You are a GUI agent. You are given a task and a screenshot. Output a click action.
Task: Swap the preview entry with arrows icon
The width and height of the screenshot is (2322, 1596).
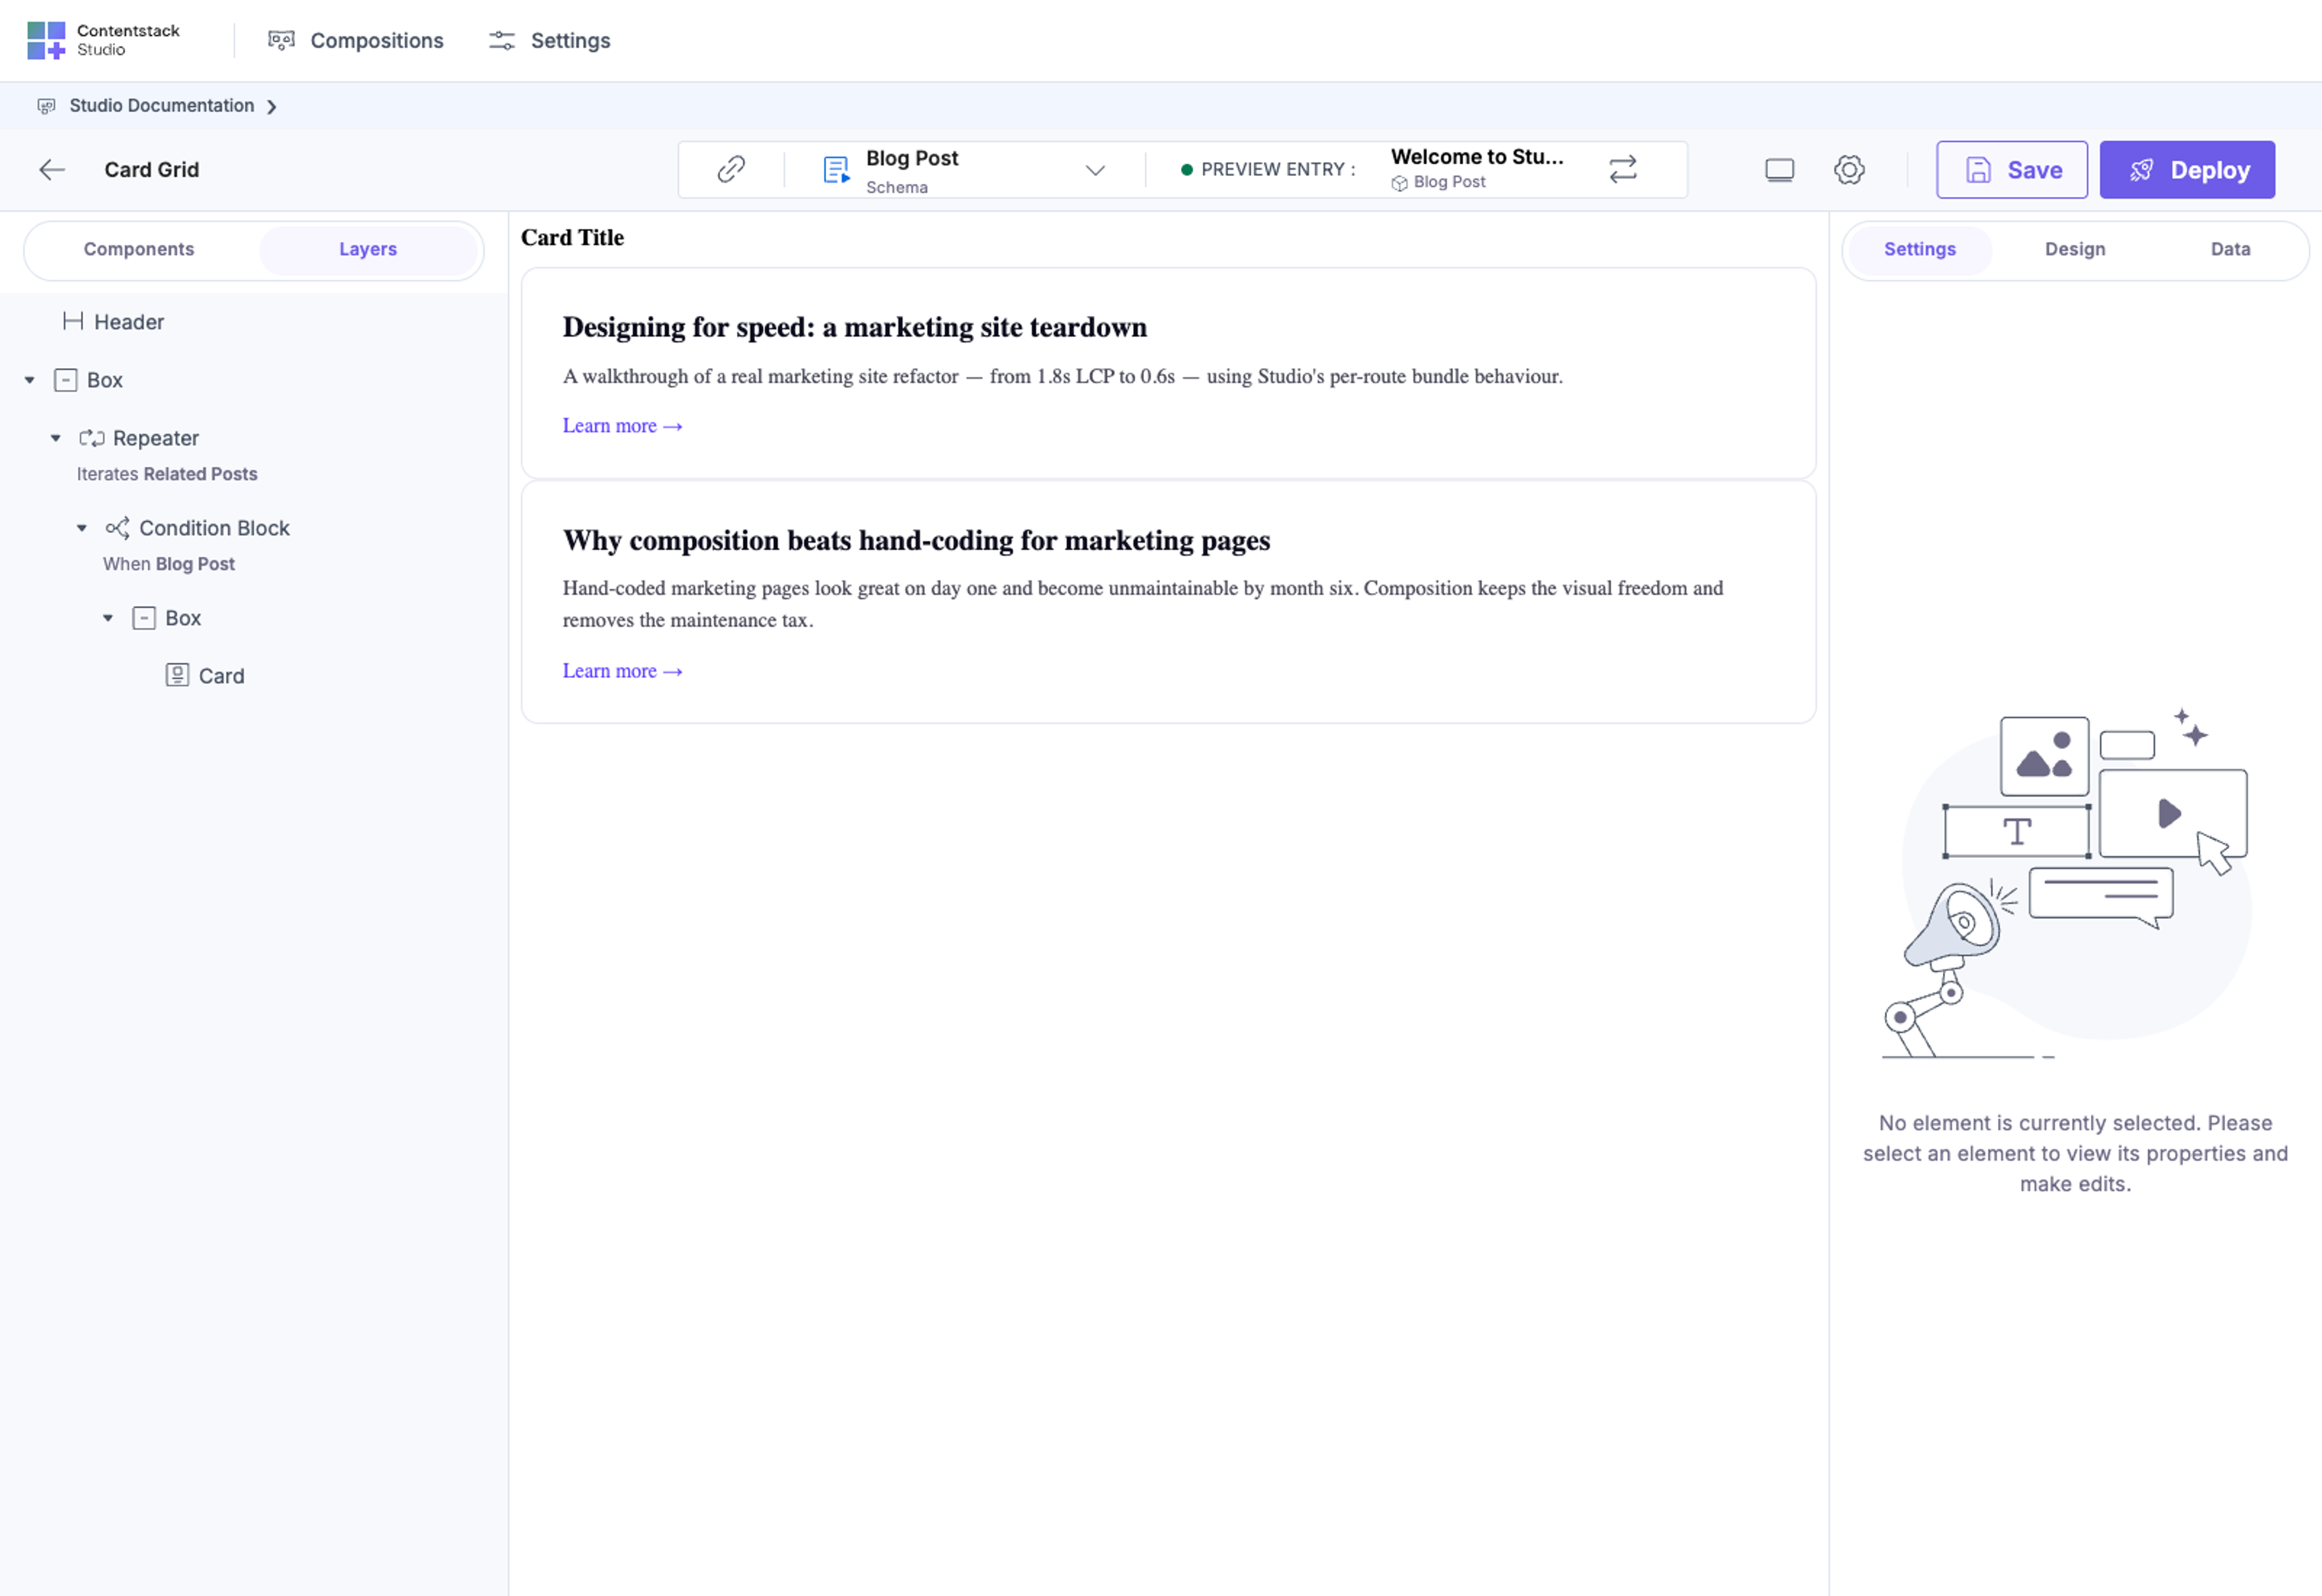click(1623, 169)
